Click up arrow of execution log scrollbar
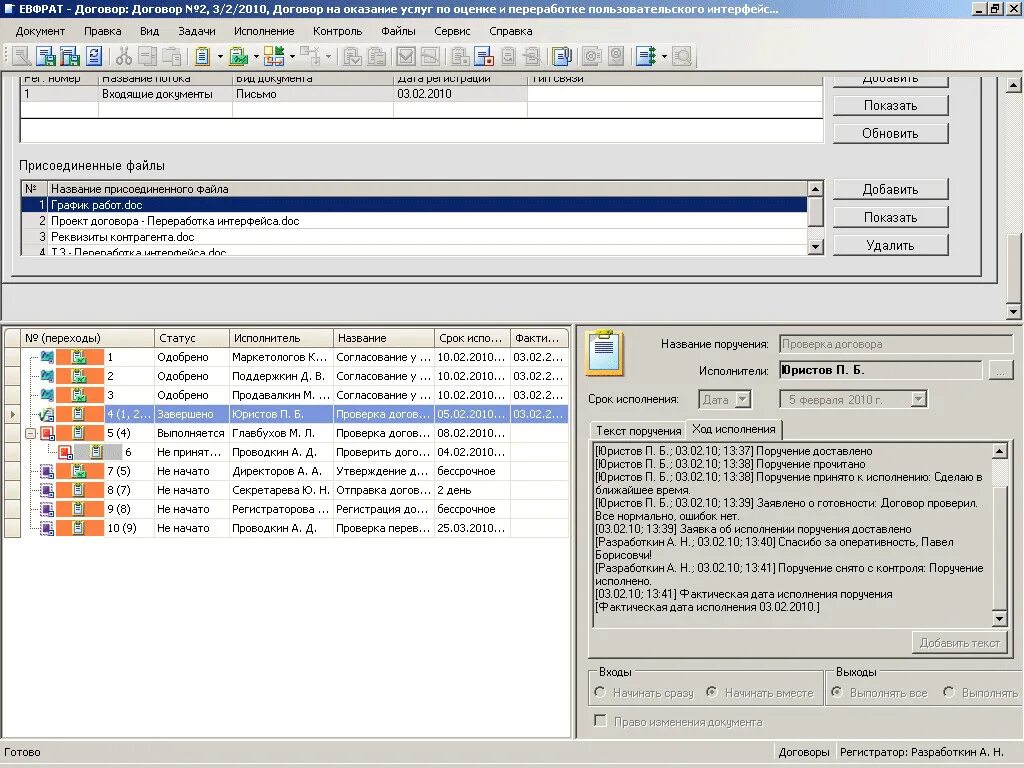This screenshot has height=768, width=1024. pos(999,451)
